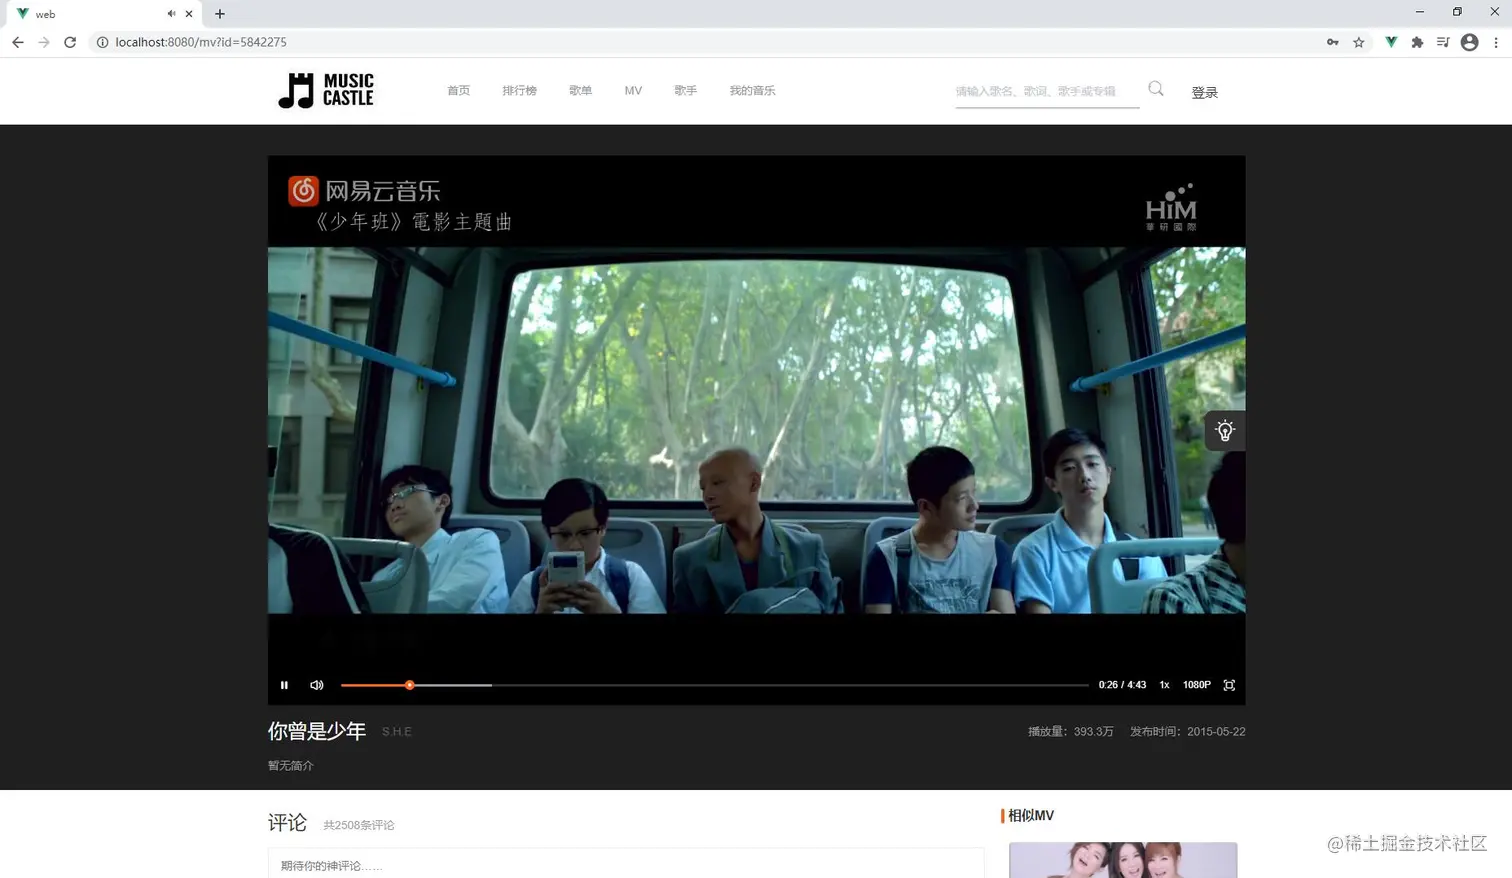Screen dimensions: 1512x878
Task: Mute the tab via speaker icon
Action: (x=171, y=14)
